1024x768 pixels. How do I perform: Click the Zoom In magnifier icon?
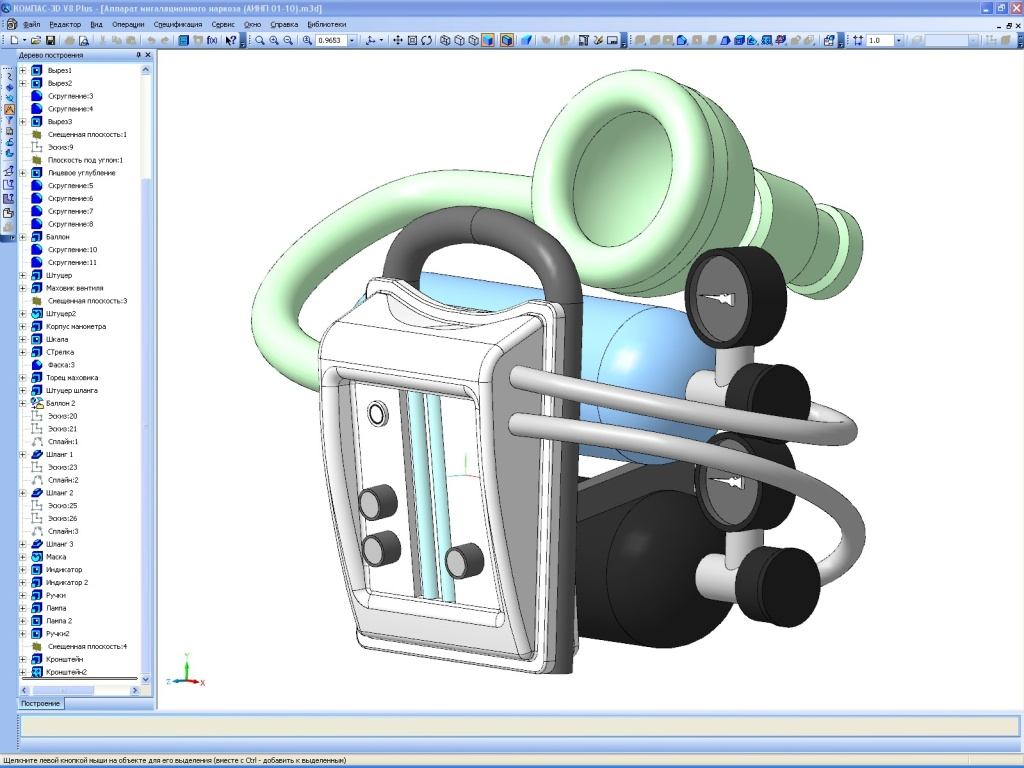274,41
